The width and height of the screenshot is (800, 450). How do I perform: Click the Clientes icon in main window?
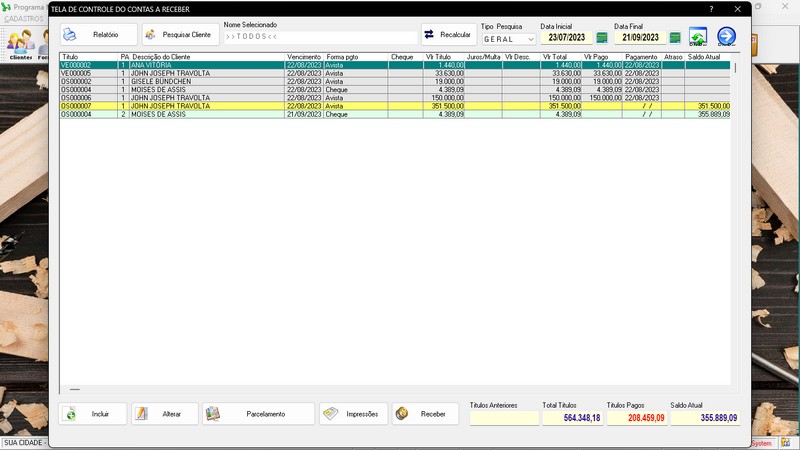coord(20,45)
